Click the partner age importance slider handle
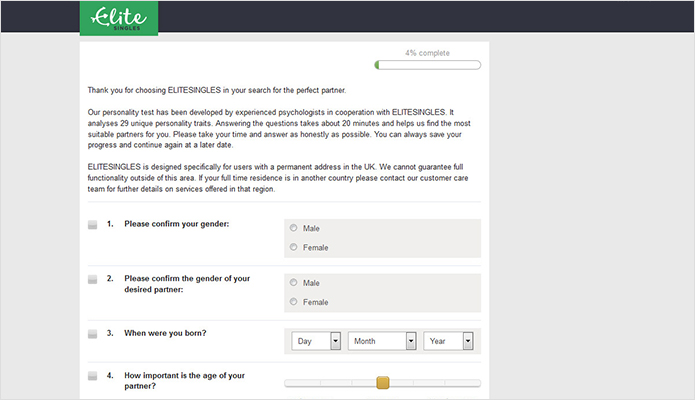 pyautogui.click(x=383, y=383)
